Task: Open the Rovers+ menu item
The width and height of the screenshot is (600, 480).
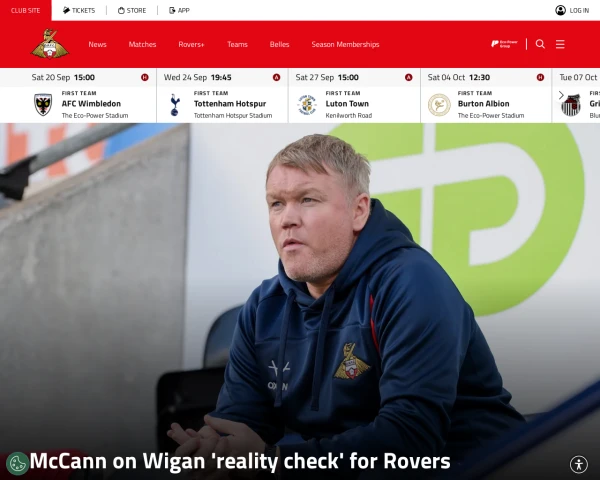Action: [191, 44]
